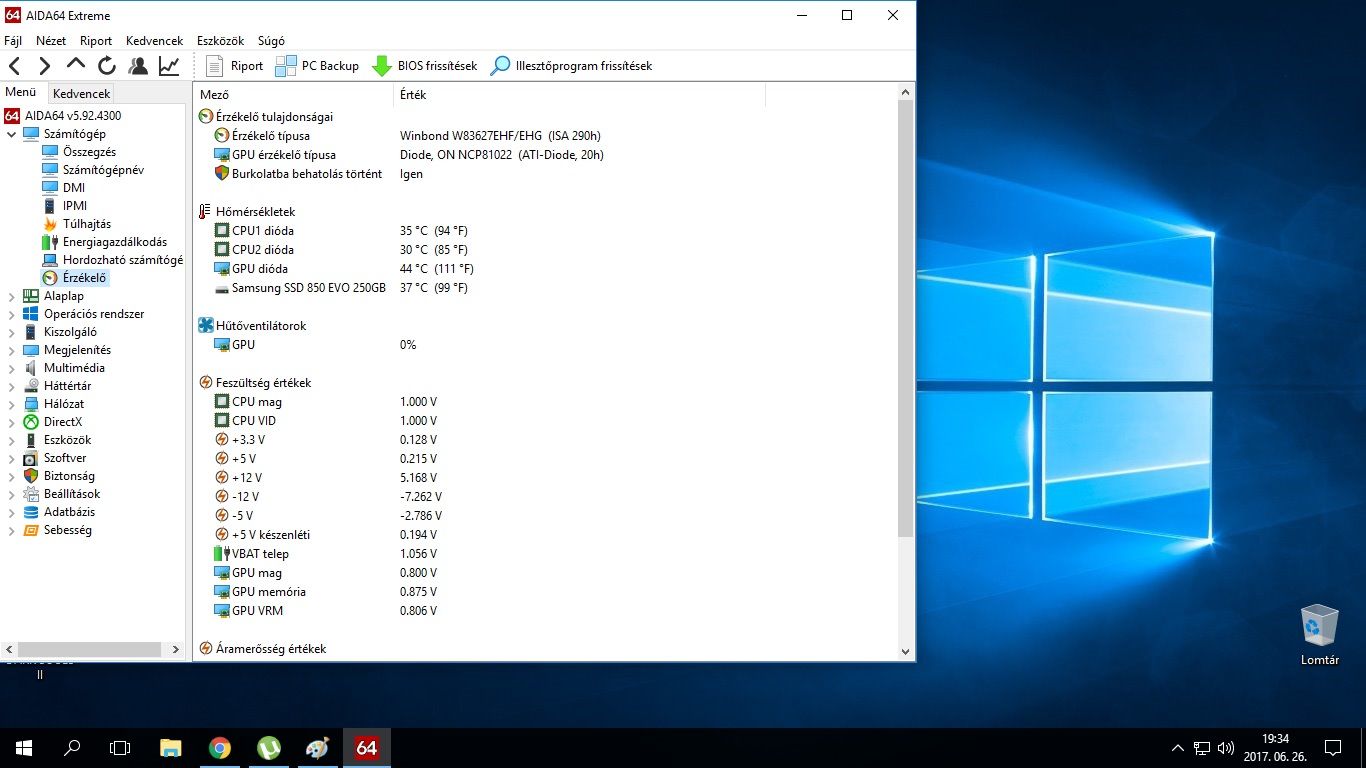
Task: Refresh the sensor page with the refresh icon
Action: pyautogui.click(x=107, y=66)
